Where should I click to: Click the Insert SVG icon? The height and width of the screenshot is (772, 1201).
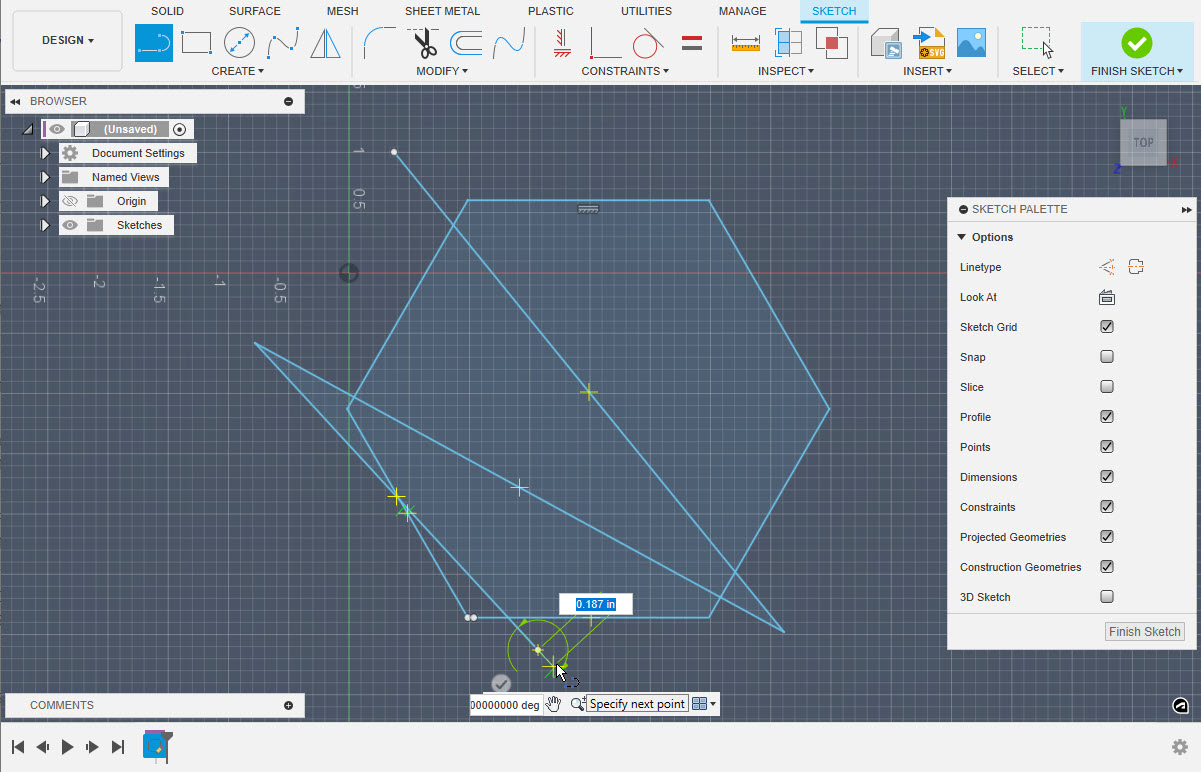point(929,42)
